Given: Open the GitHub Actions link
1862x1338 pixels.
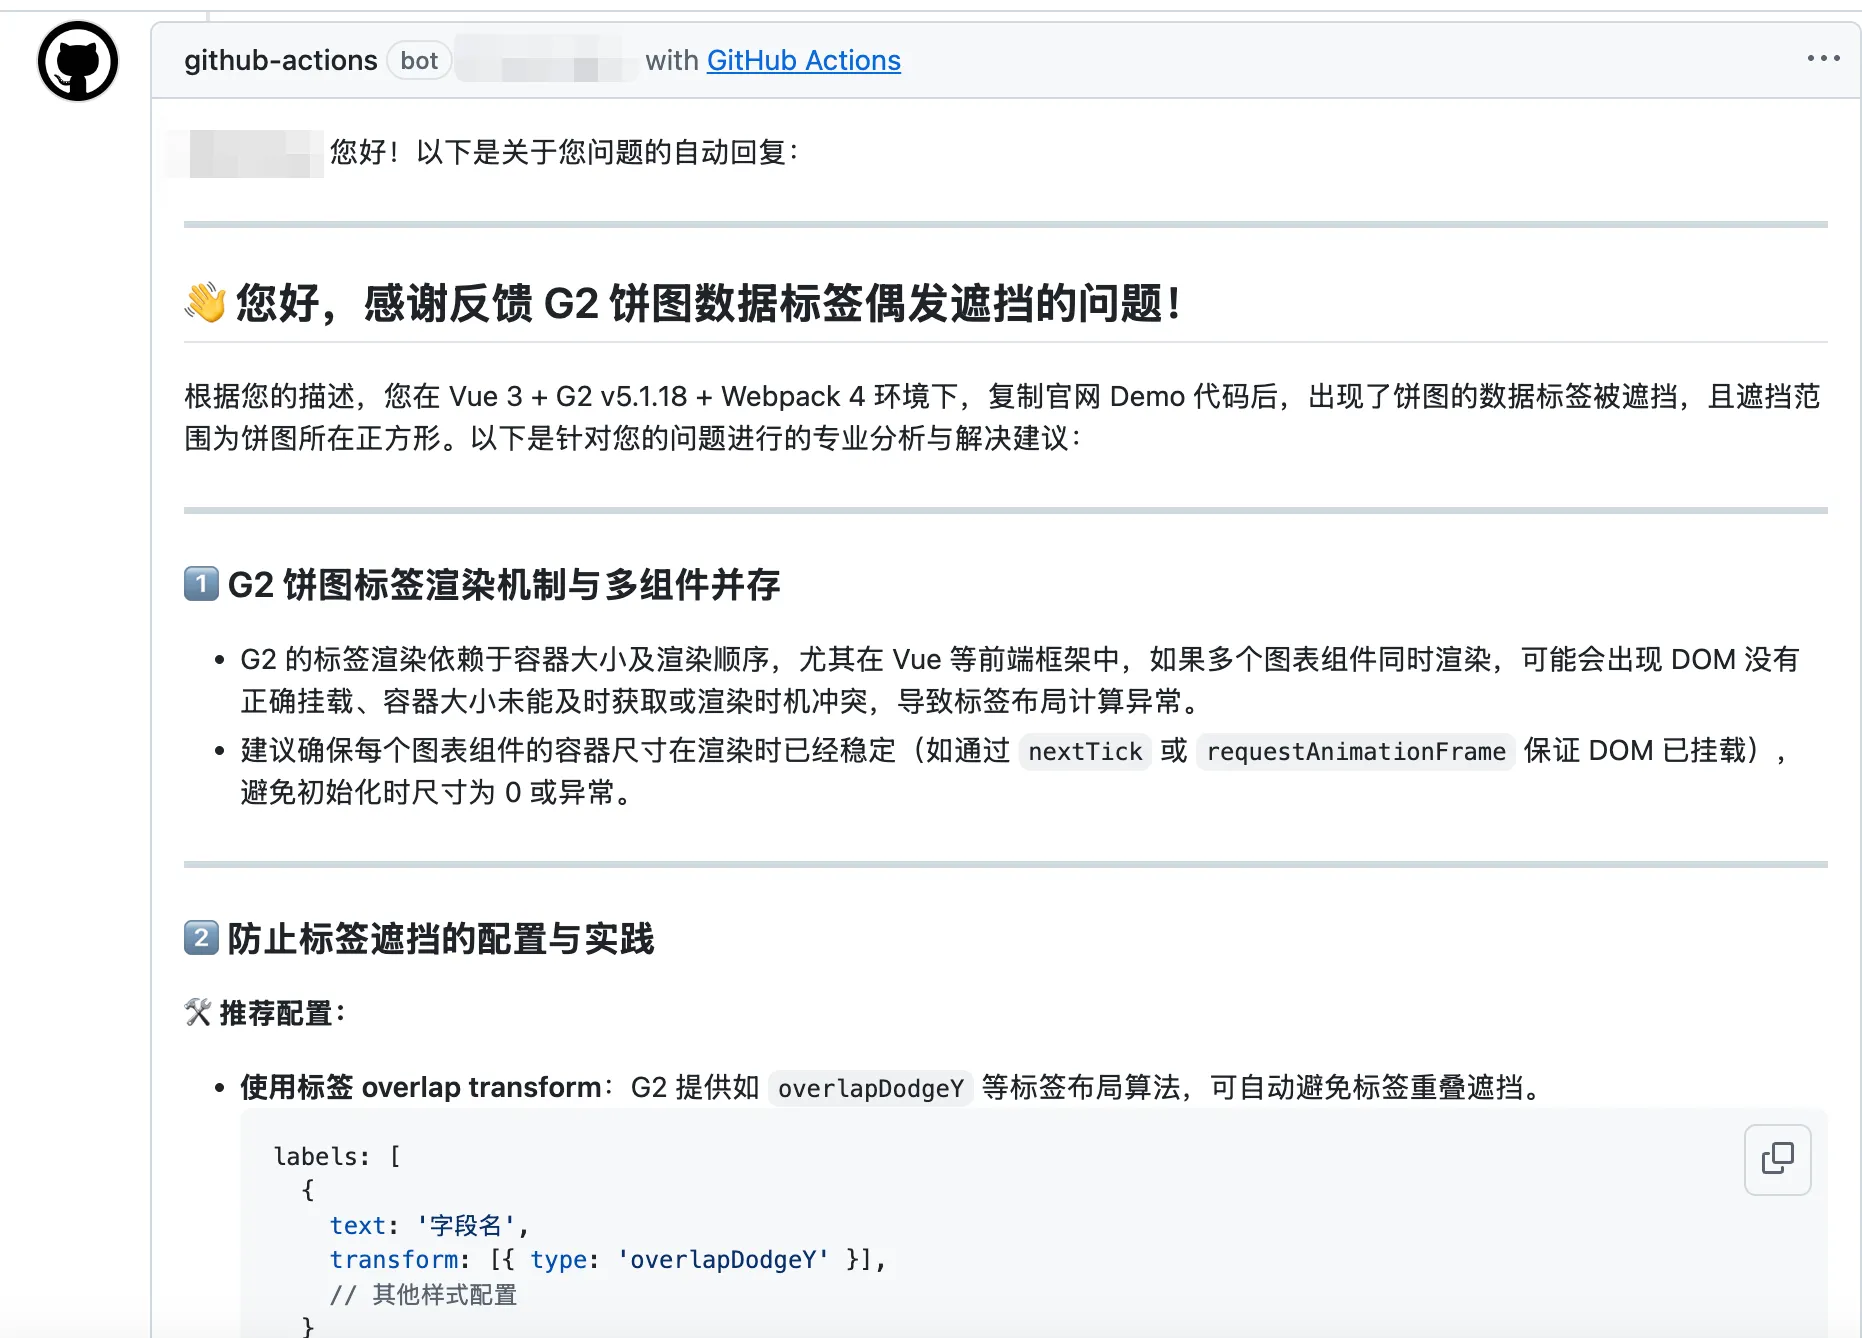Looking at the screenshot, I should pyautogui.click(x=804, y=61).
